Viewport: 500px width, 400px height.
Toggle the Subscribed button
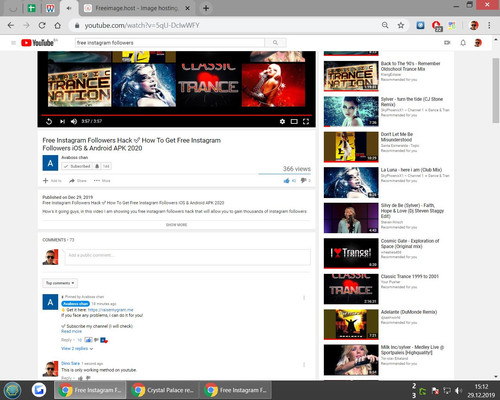[x=77, y=166]
